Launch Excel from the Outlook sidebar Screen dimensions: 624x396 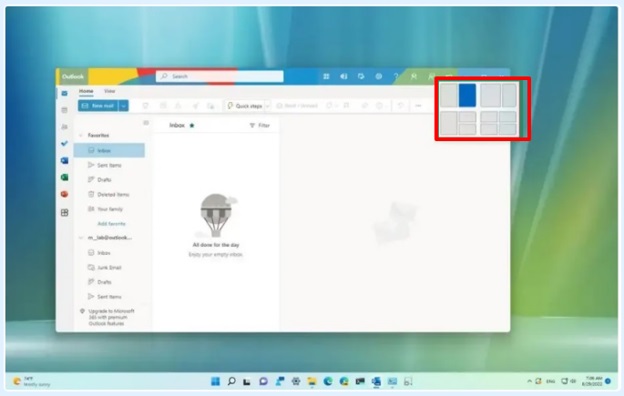(x=64, y=177)
